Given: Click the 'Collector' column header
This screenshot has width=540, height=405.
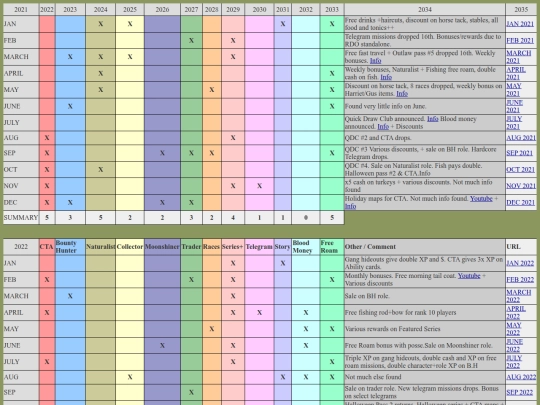Looking at the screenshot, I should click(x=130, y=247).
